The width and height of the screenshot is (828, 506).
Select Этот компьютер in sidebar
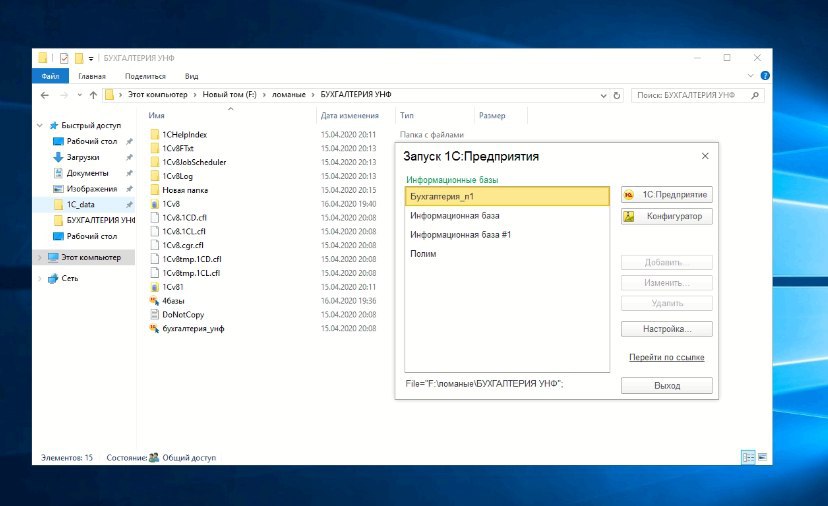coord(90,257)
